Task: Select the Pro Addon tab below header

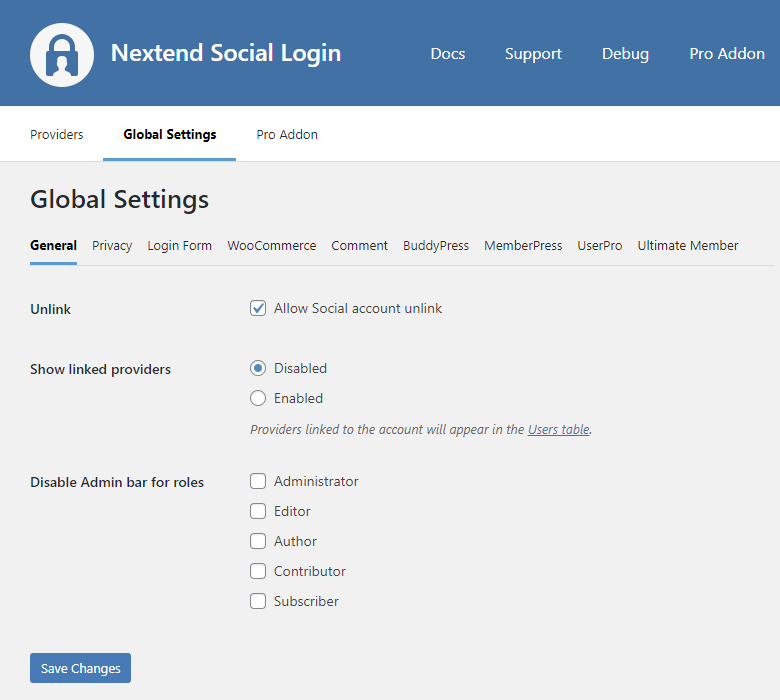Action: click(x=287, y=135)
